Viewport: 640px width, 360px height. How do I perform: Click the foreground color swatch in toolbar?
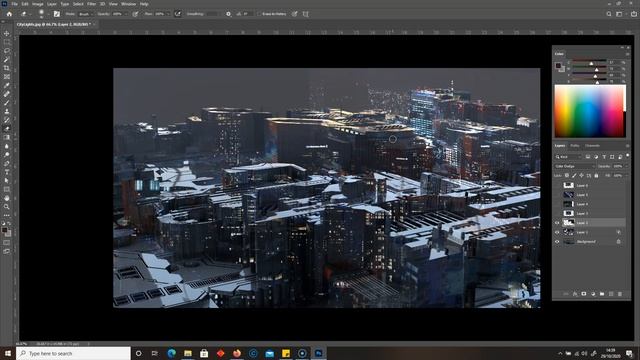pos(4,230)
